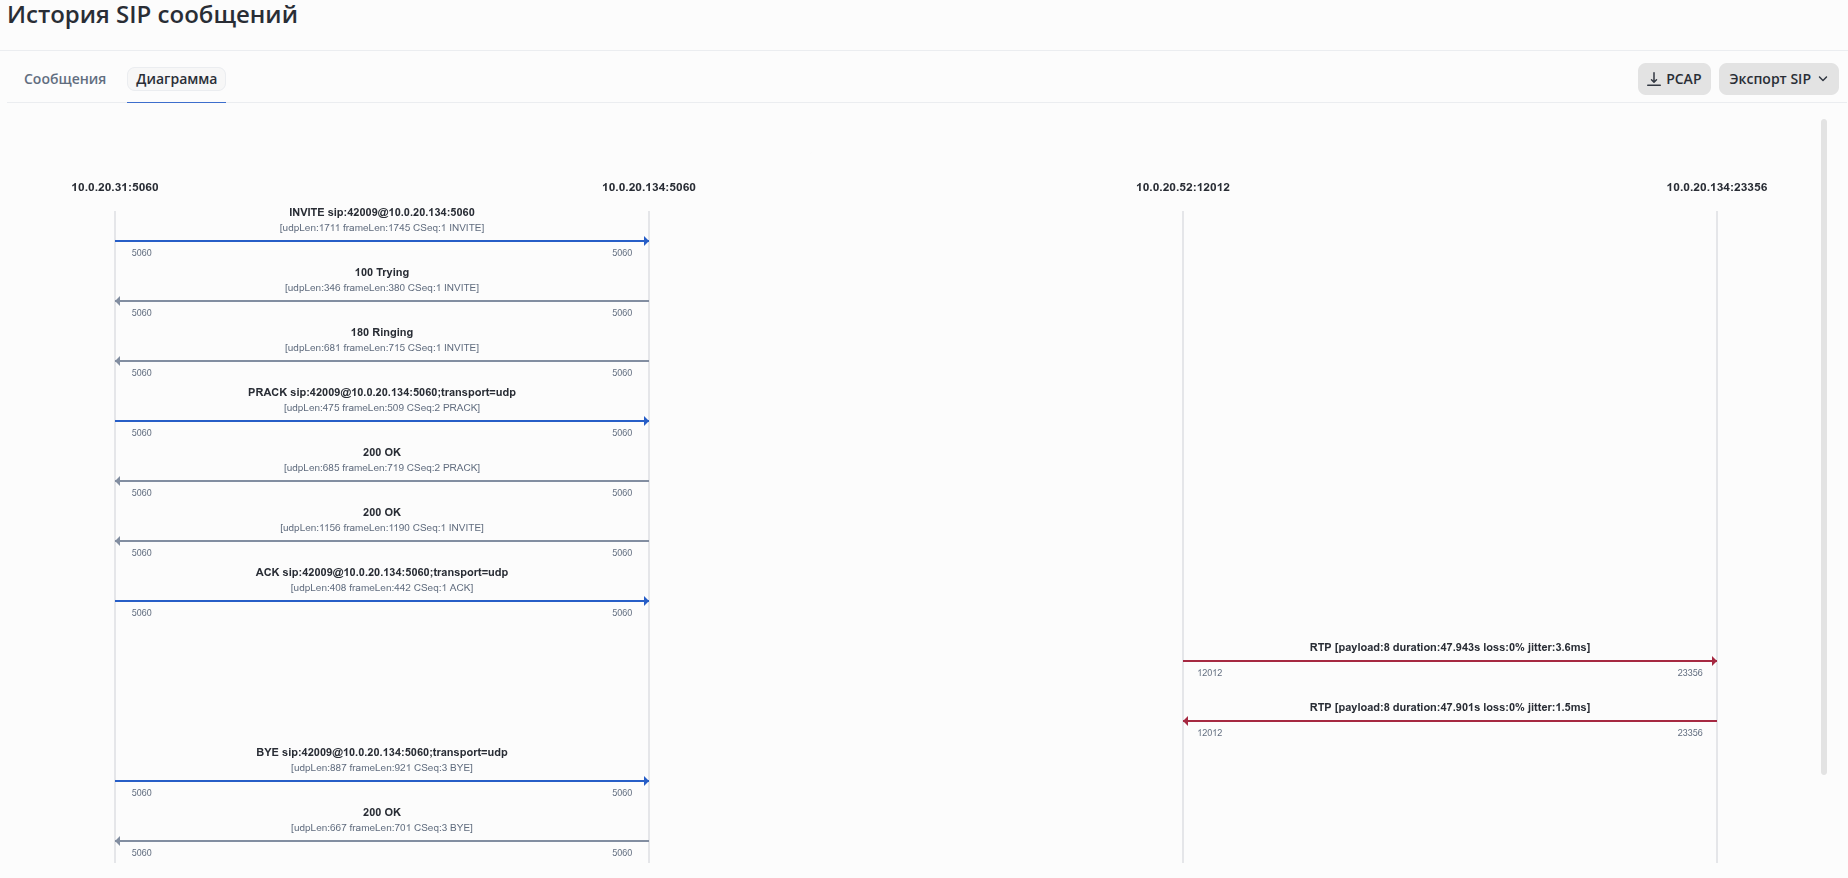This screenshot has height=878, width=1848.
Task: Click the 200 OK response for INVITE
Action: click(x=381, y=512)
